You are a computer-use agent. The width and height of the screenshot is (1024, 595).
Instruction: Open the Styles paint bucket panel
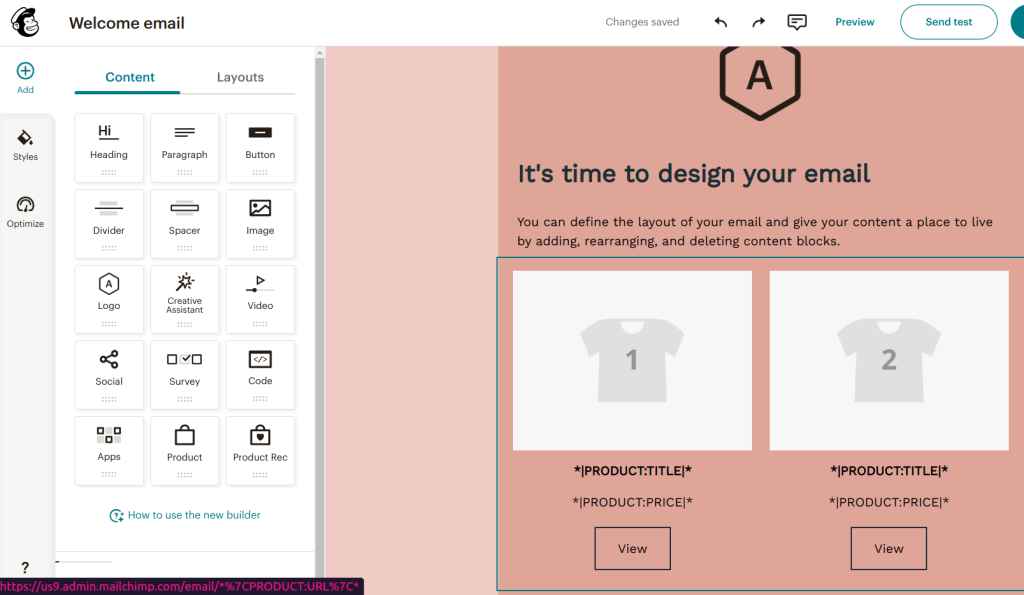[25, 145]
